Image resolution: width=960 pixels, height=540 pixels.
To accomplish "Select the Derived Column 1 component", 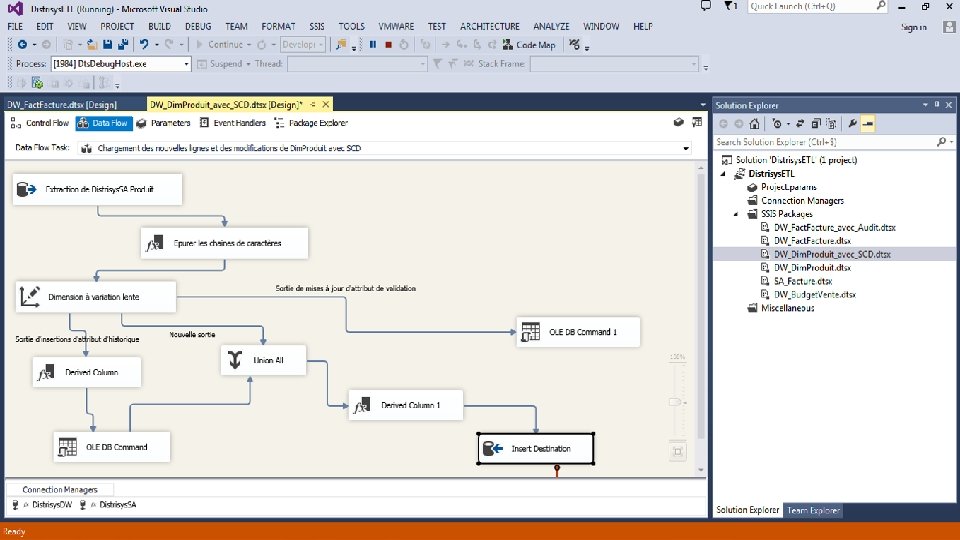I will [x=405, y=405].
